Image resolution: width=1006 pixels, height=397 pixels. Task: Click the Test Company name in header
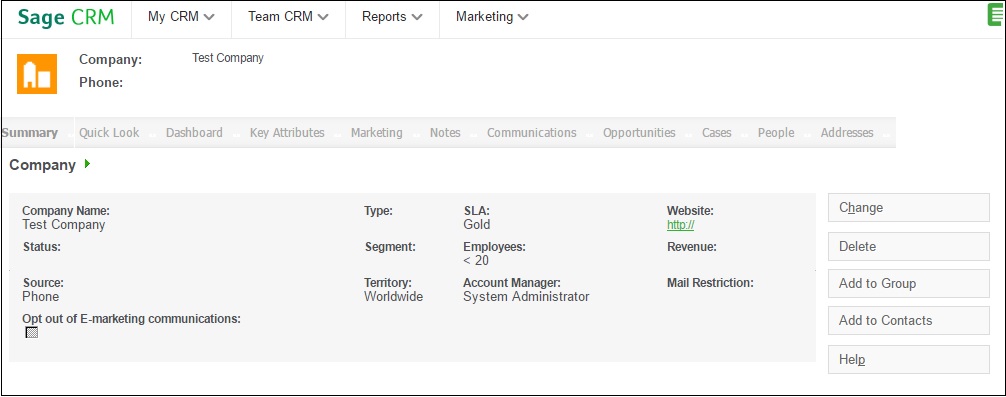click(x=228, y=58)
